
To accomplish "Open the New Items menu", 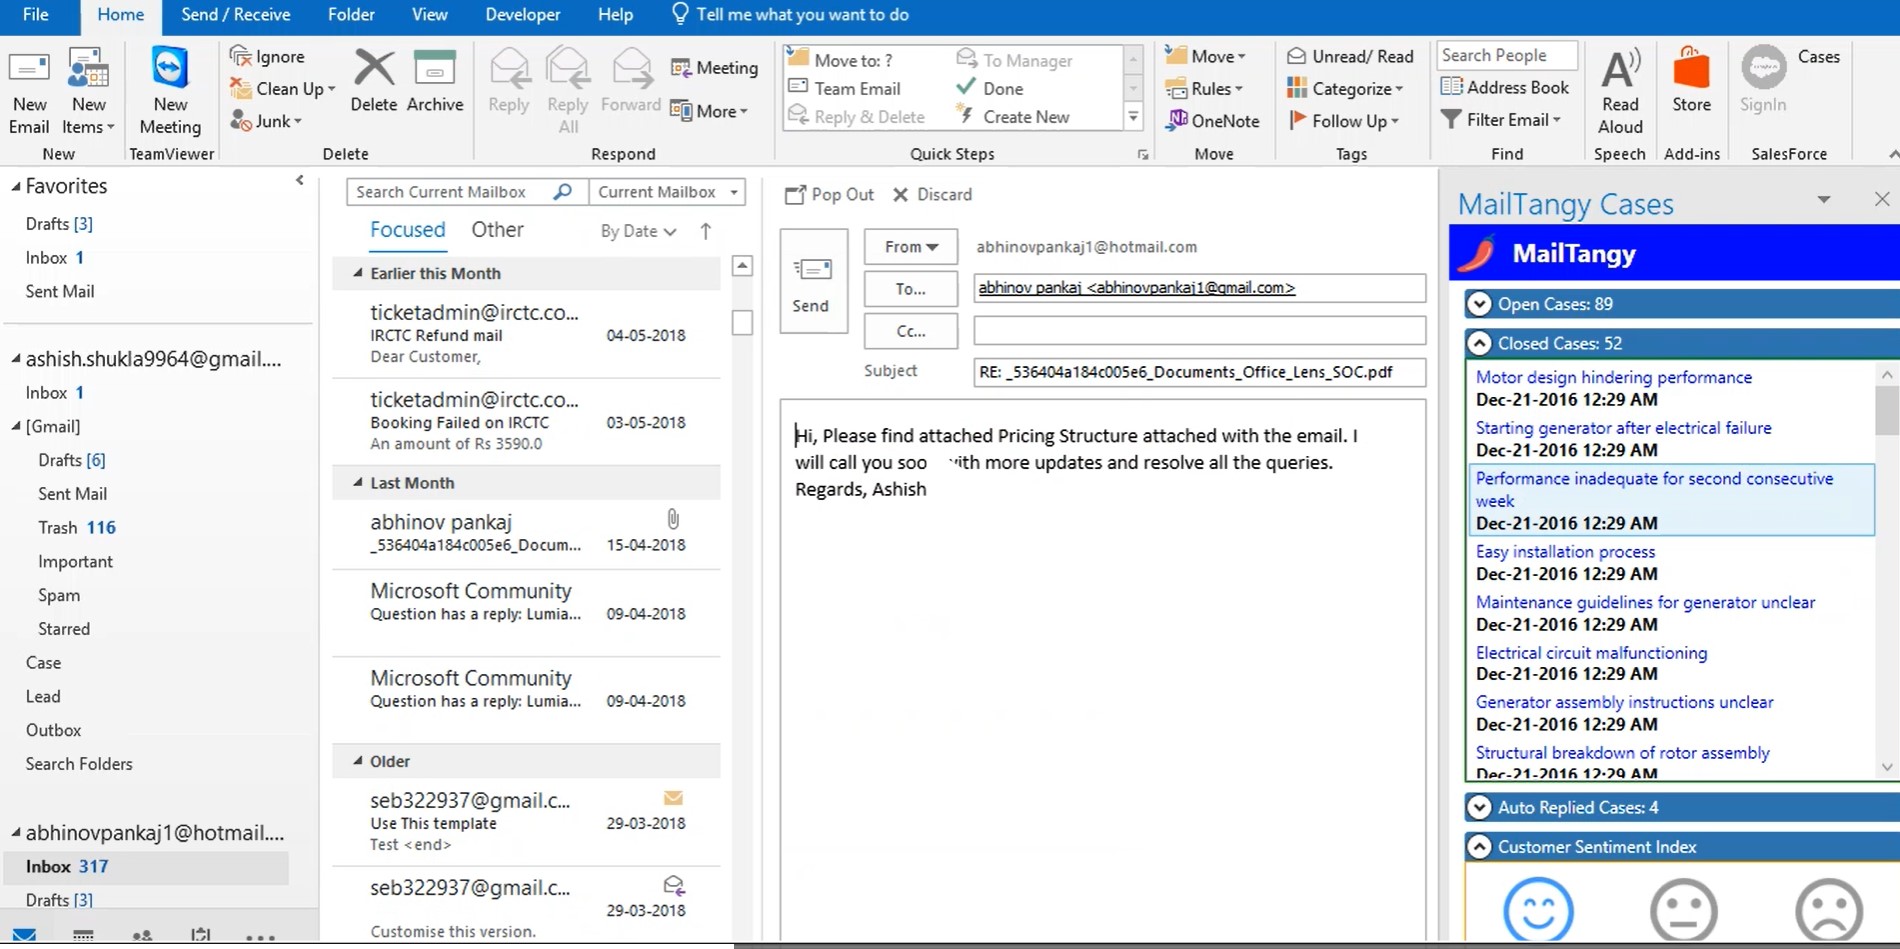I will point(88,91).
